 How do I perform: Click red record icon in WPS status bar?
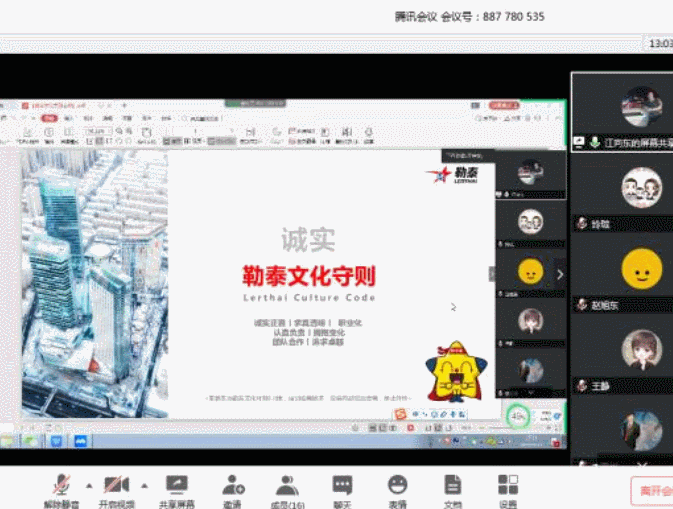tap(410, 428)
